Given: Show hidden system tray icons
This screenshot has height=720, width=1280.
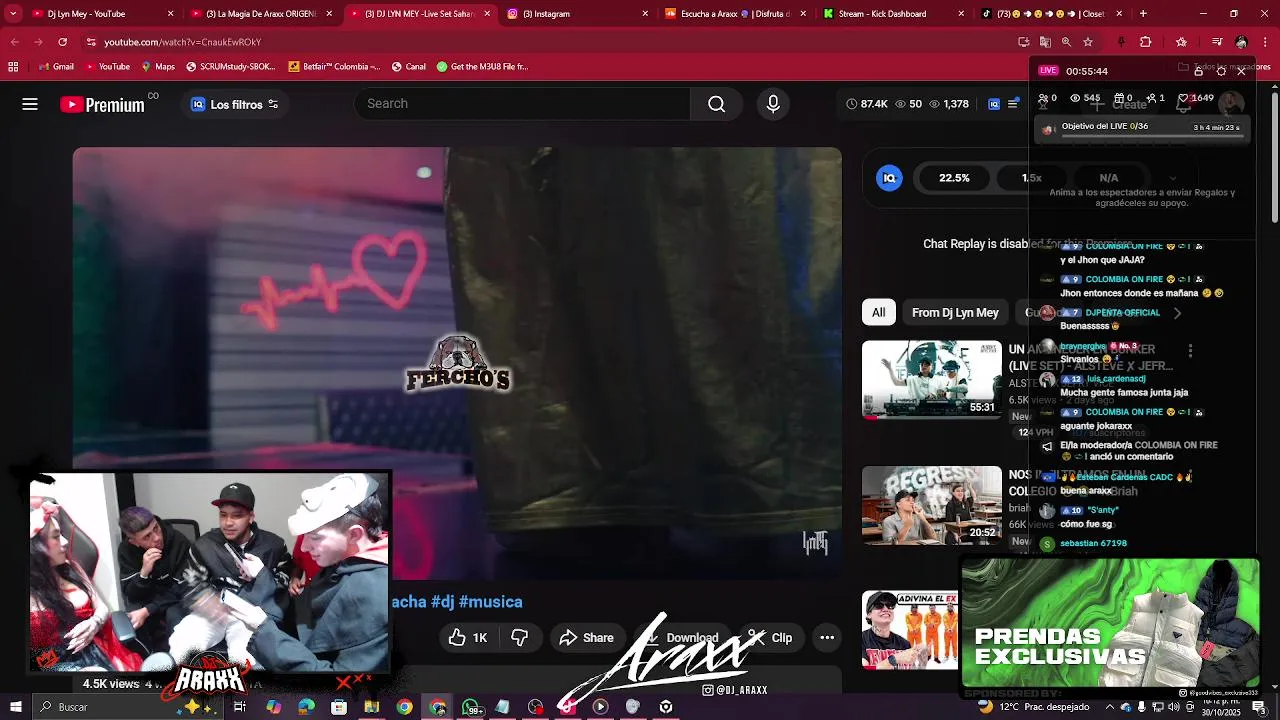Looking at the screenshot, I should pos(1108,707).
